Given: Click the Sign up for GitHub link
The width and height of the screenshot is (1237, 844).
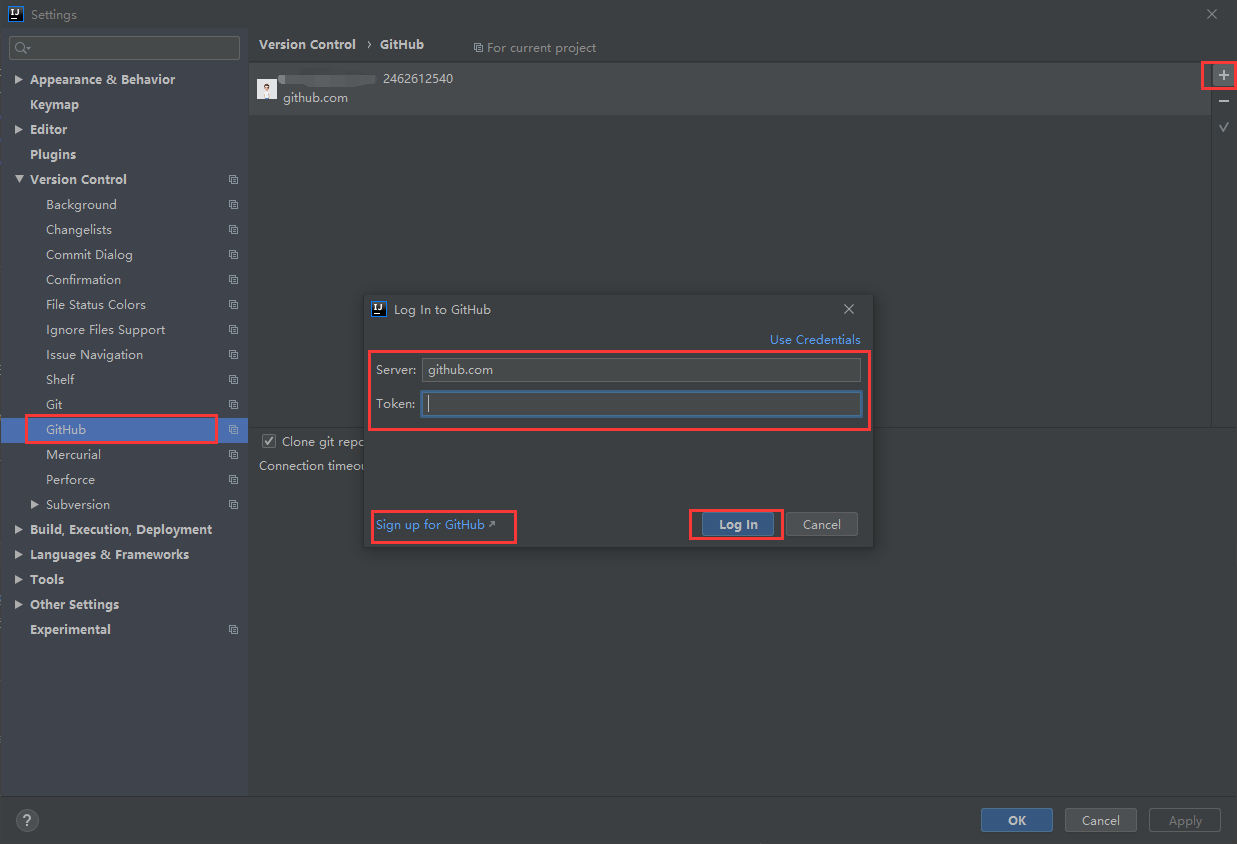Looking at the screenshot, I should [435, 525].
